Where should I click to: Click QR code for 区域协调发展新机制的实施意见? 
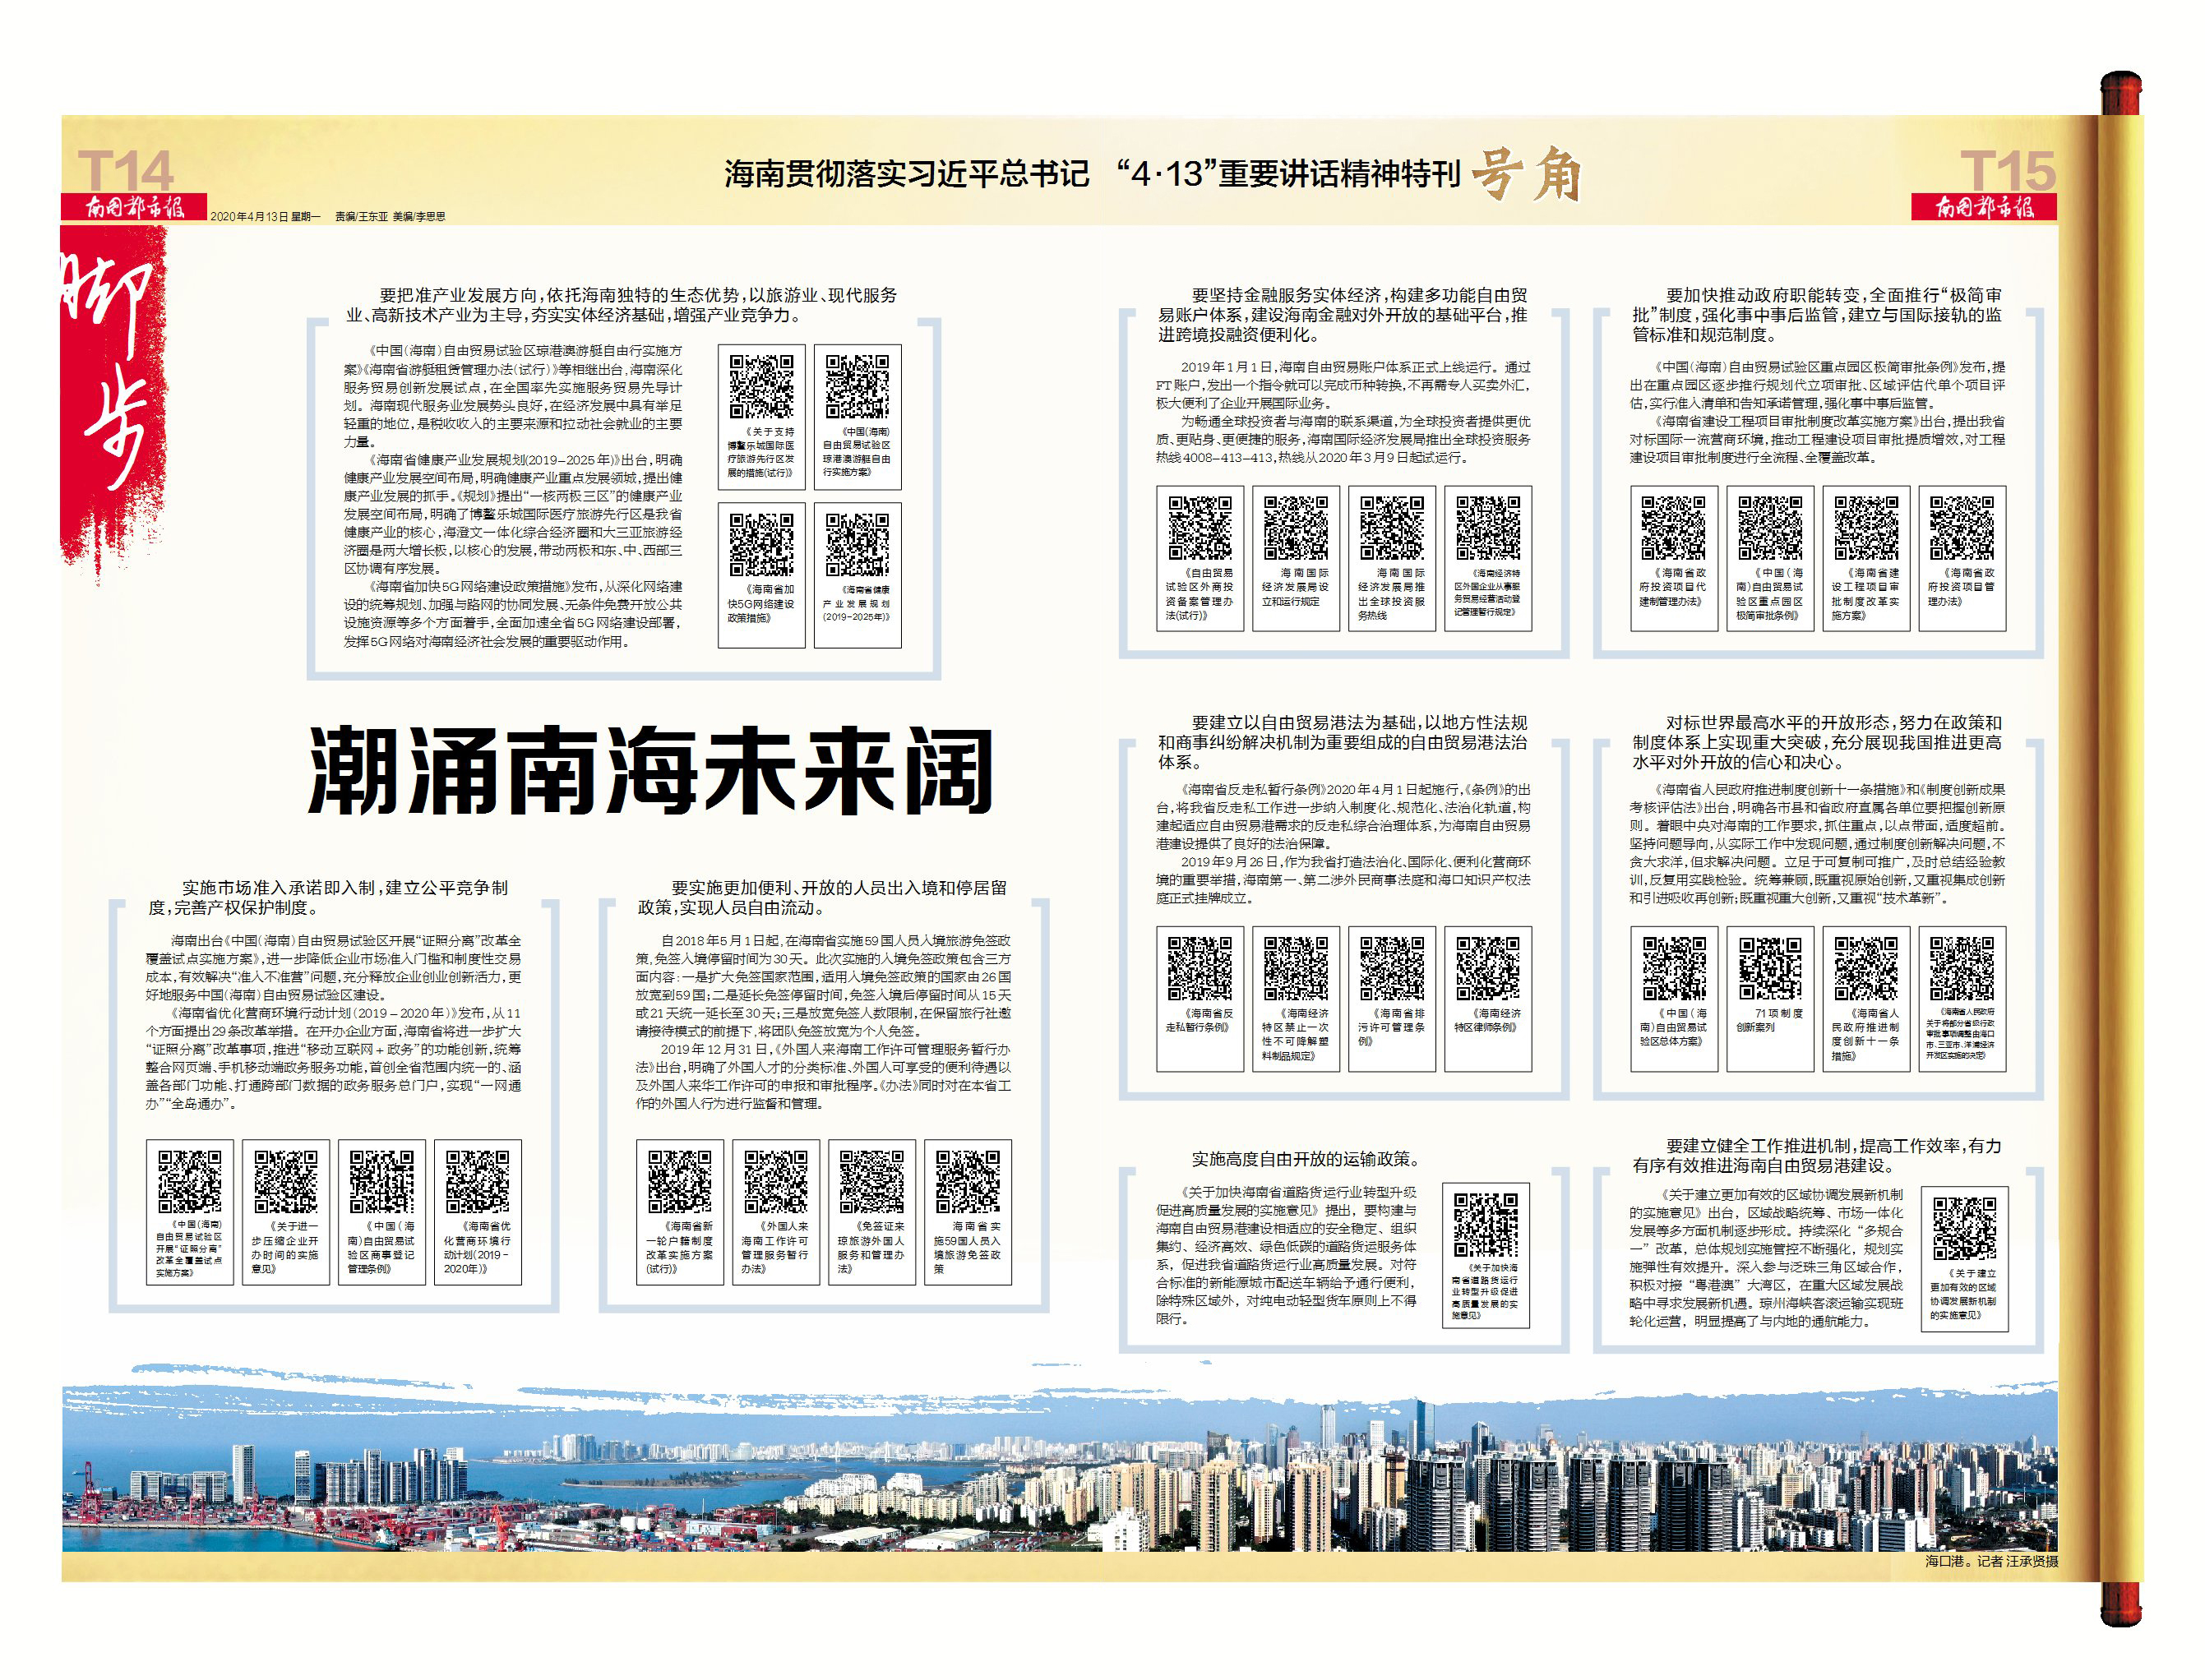point(1964,1228)
